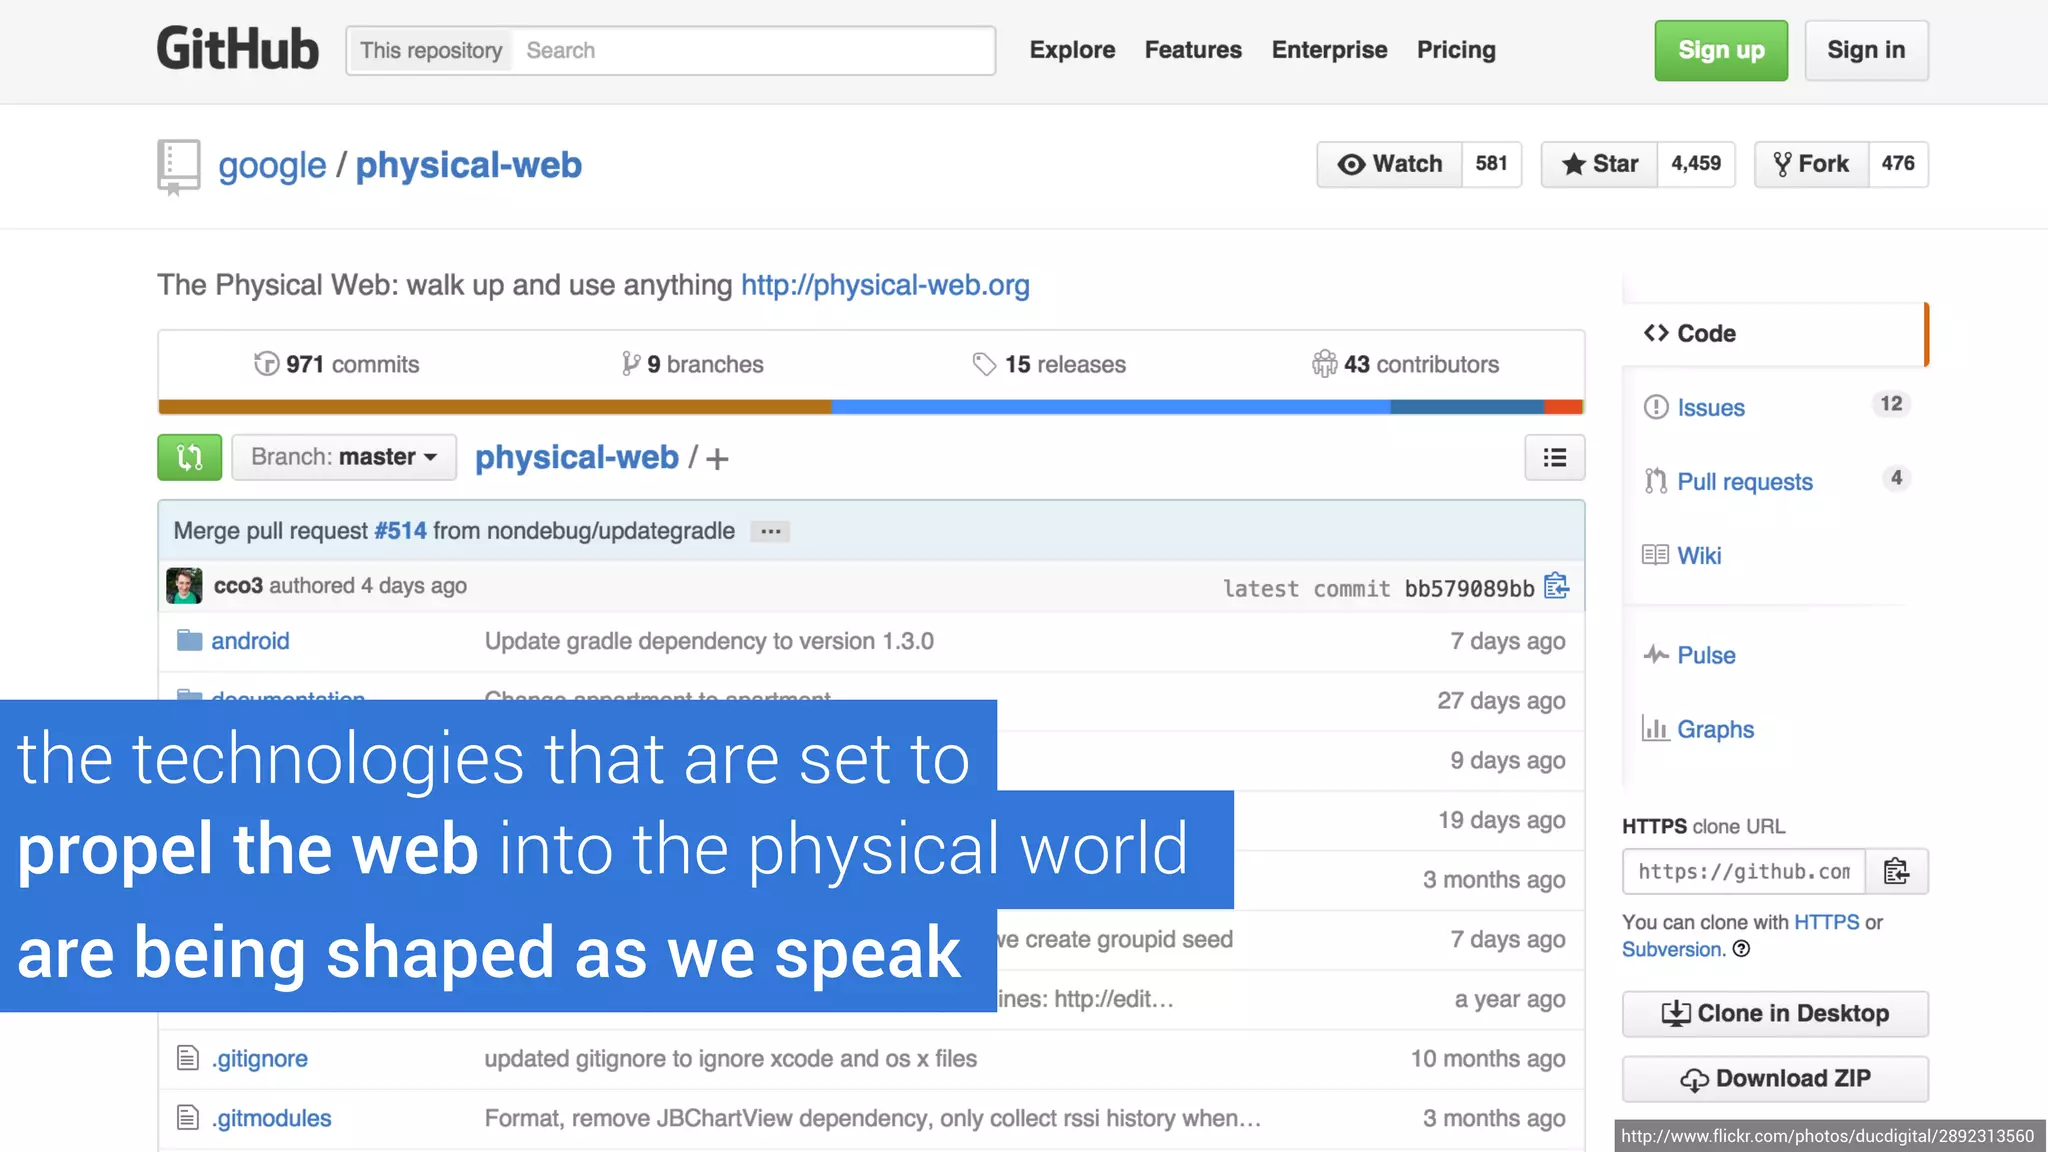Click the android folder icon
2048x1152 pixels.
point(189,640)
